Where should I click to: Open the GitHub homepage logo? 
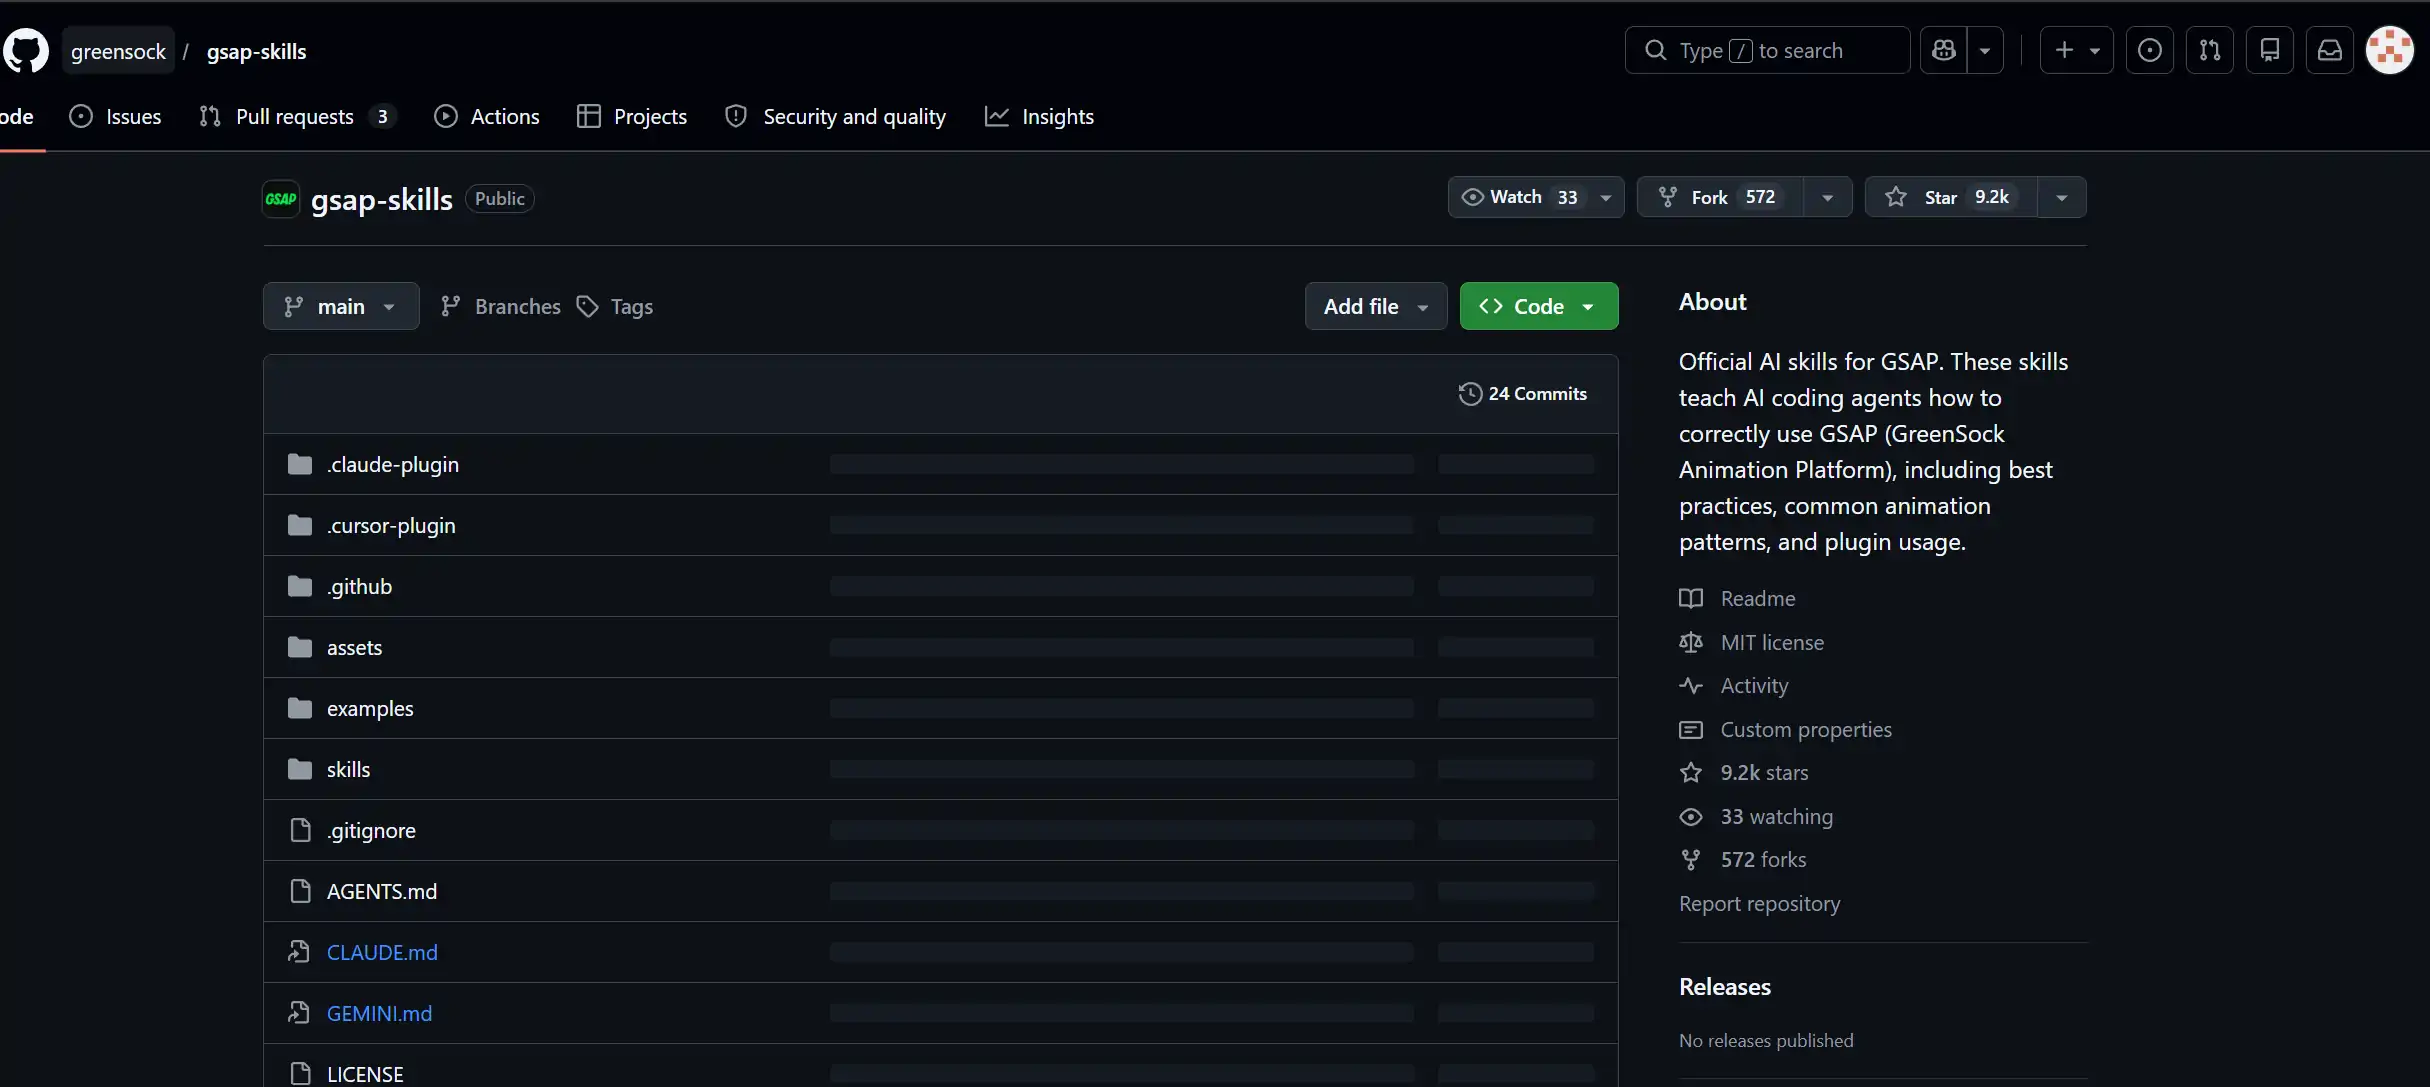click(25, 51)
